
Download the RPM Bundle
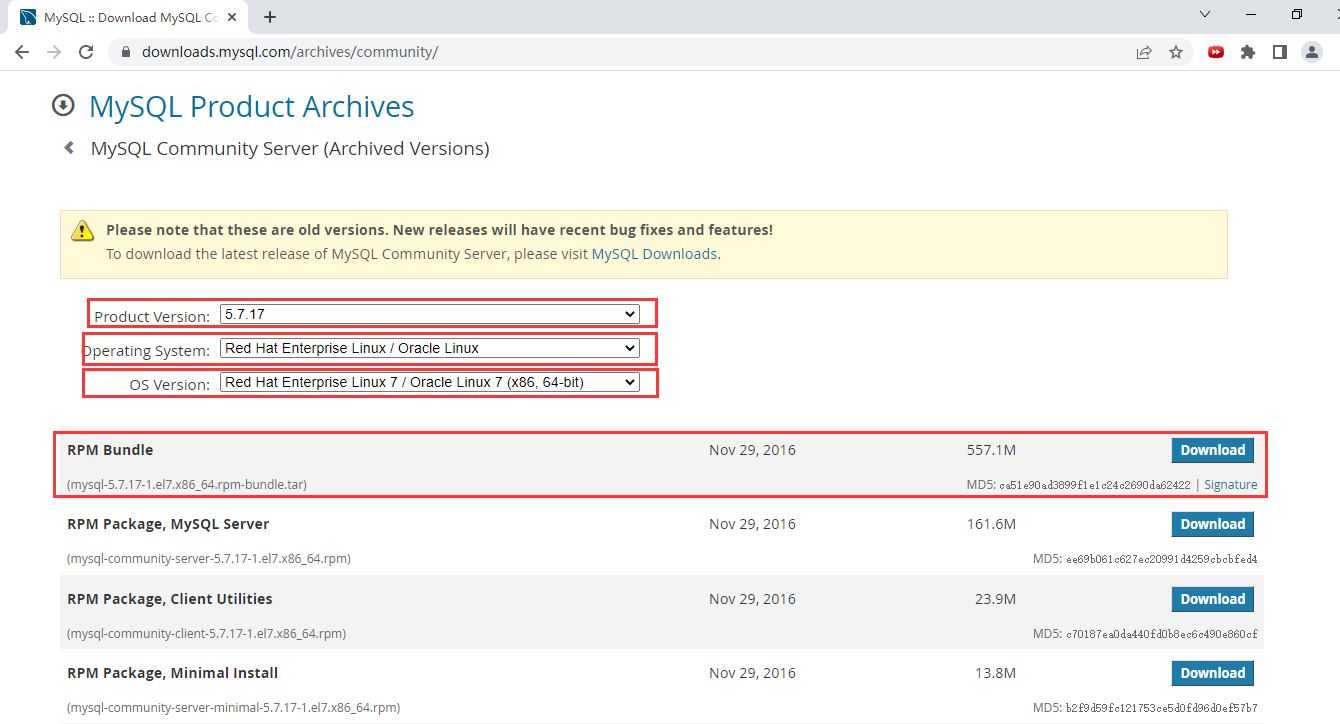coord(1212,450)
